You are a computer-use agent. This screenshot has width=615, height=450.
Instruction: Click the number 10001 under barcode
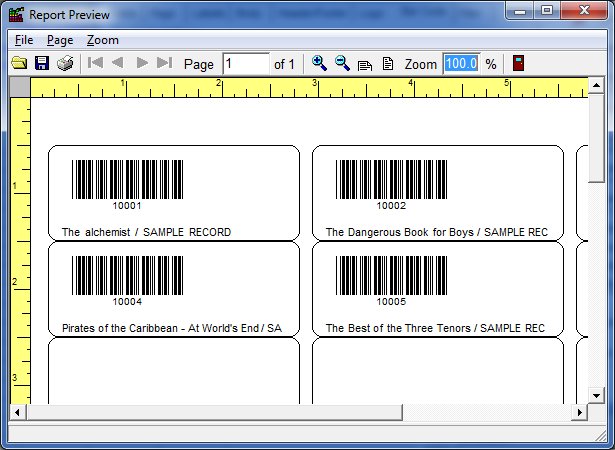tap(127, 206)
